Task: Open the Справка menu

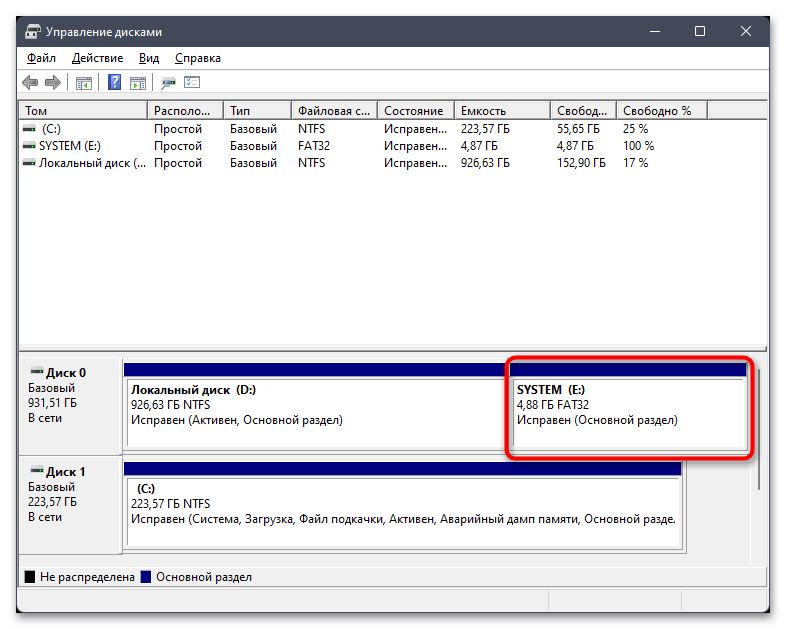Action: [x=198, y=58]
